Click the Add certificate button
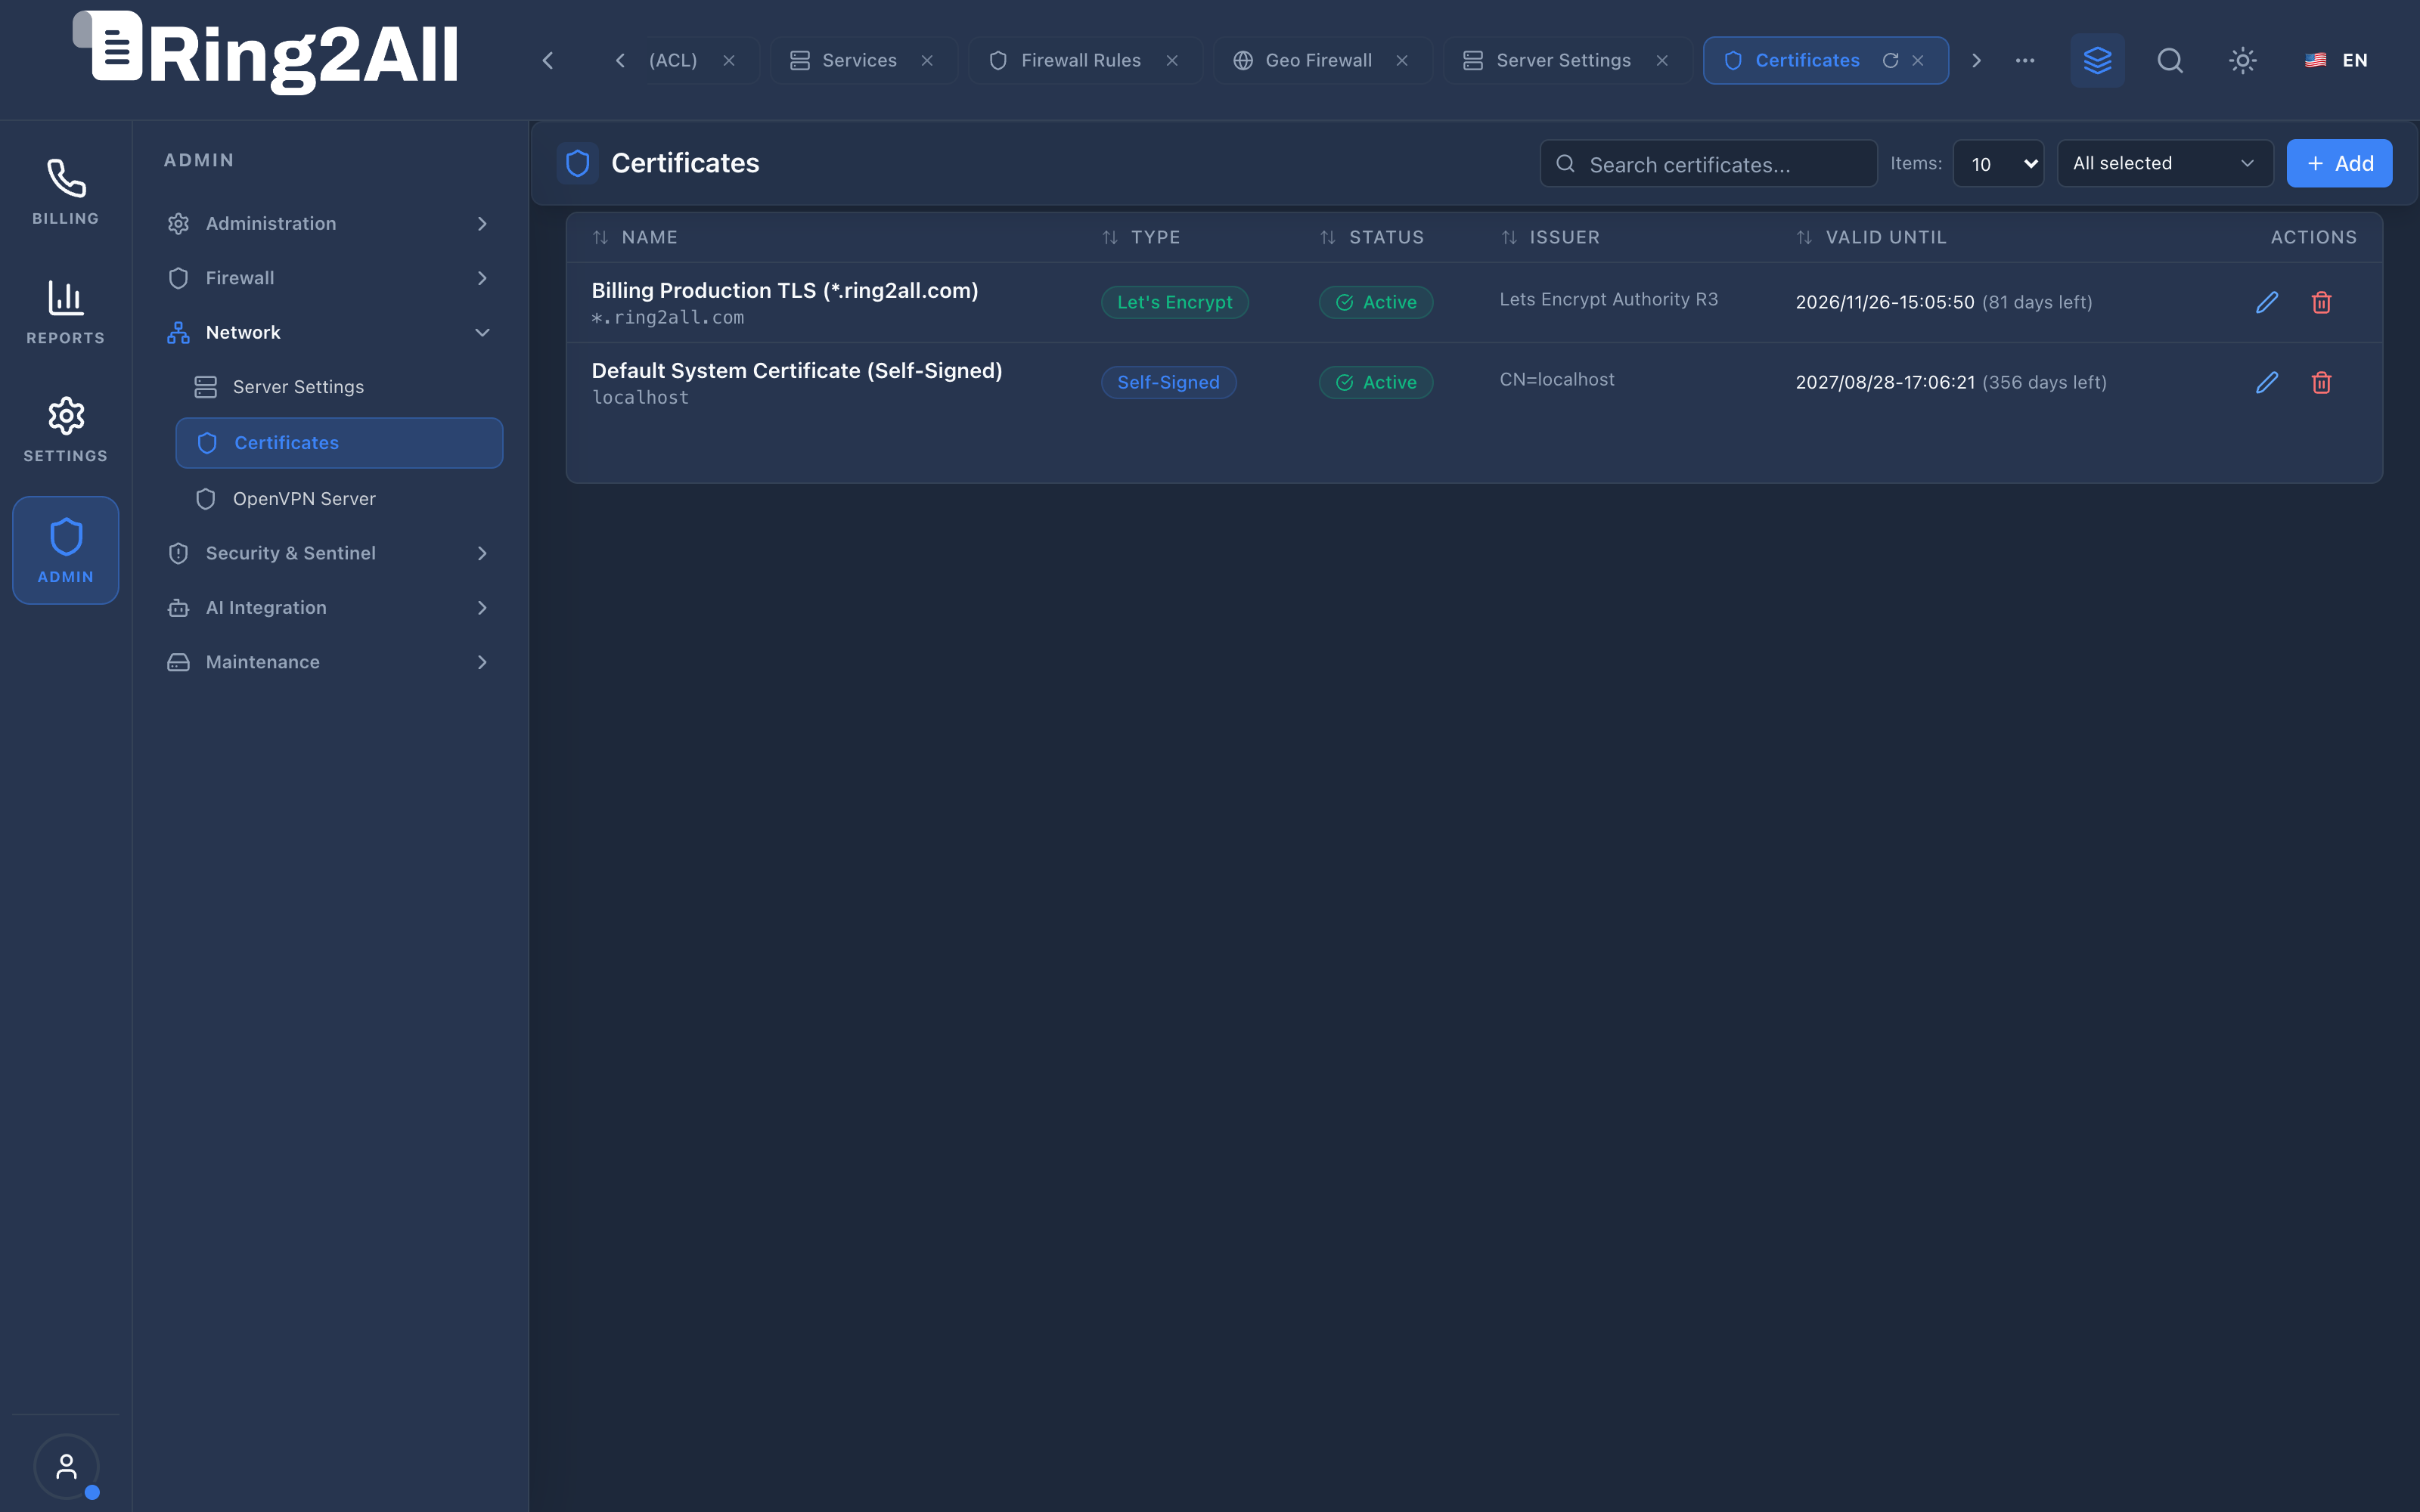The image size is (2420, 1512). 2339,163
